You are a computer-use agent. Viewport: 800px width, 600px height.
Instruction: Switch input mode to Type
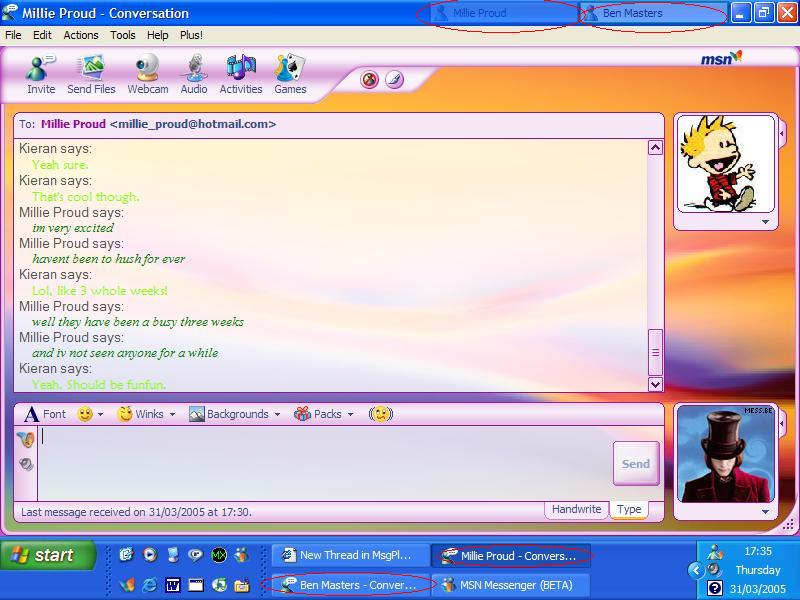[629, 509]
